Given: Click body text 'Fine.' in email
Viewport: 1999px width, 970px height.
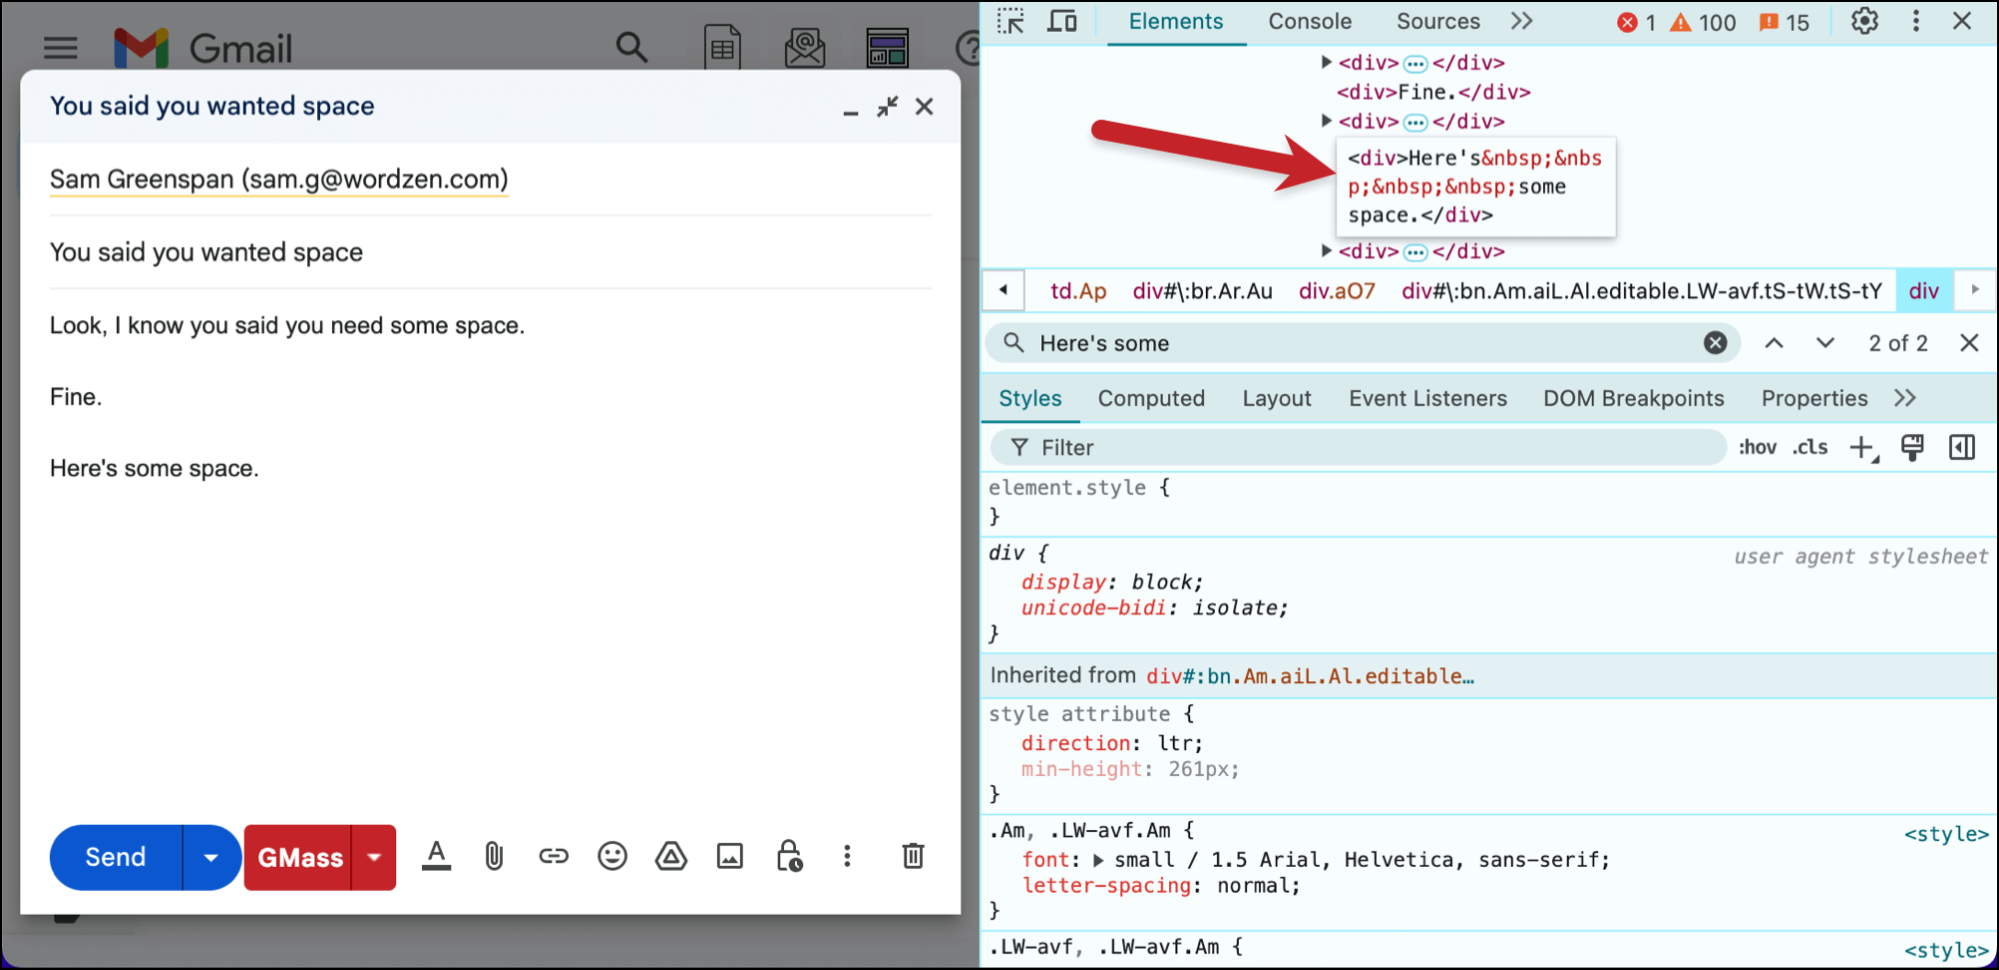Looking at the screenshot, I should (x=76, y=397).
